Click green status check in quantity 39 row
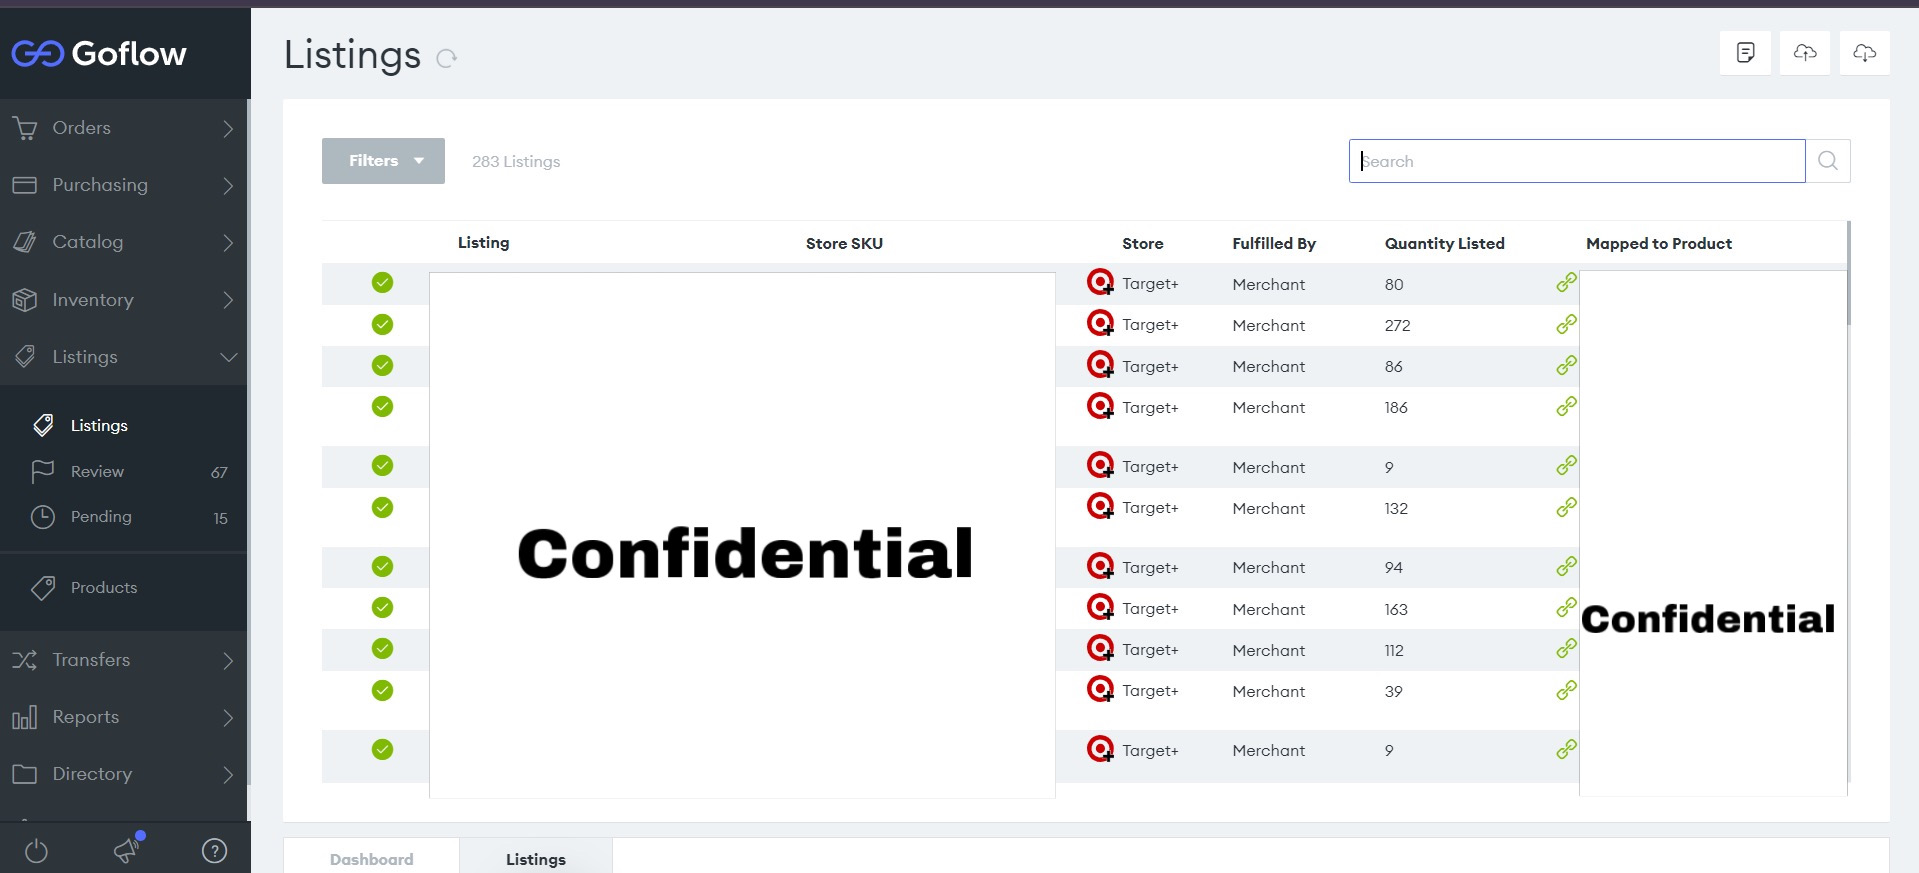This screenshot has width=1919, height=873. [382, 690]
